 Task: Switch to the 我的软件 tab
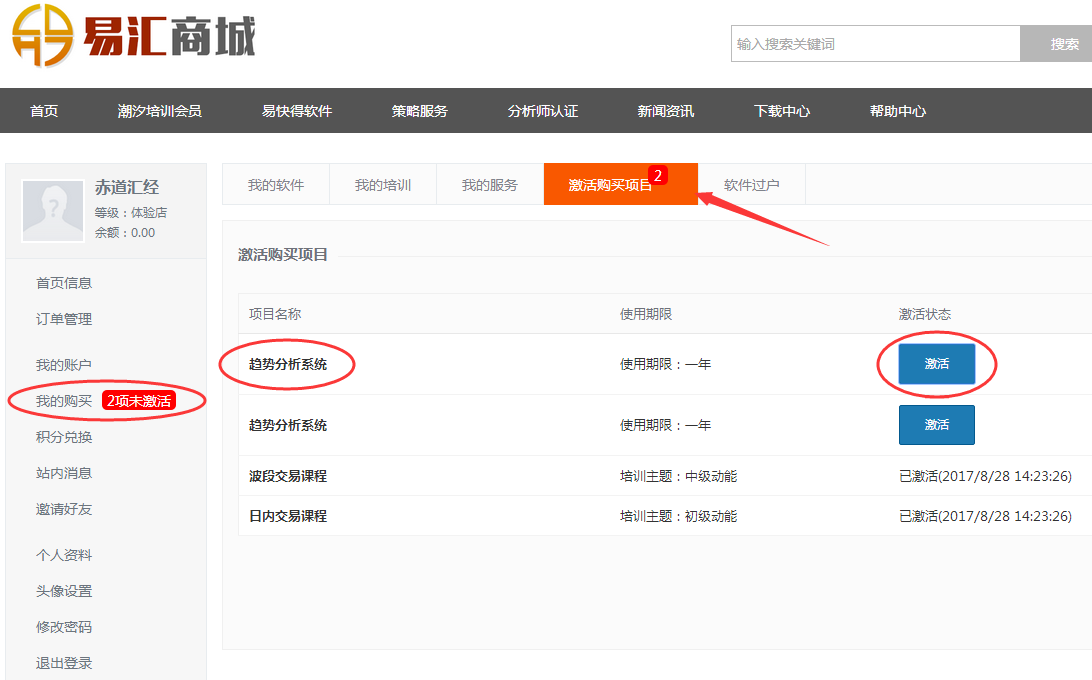(x=276, y=185)
